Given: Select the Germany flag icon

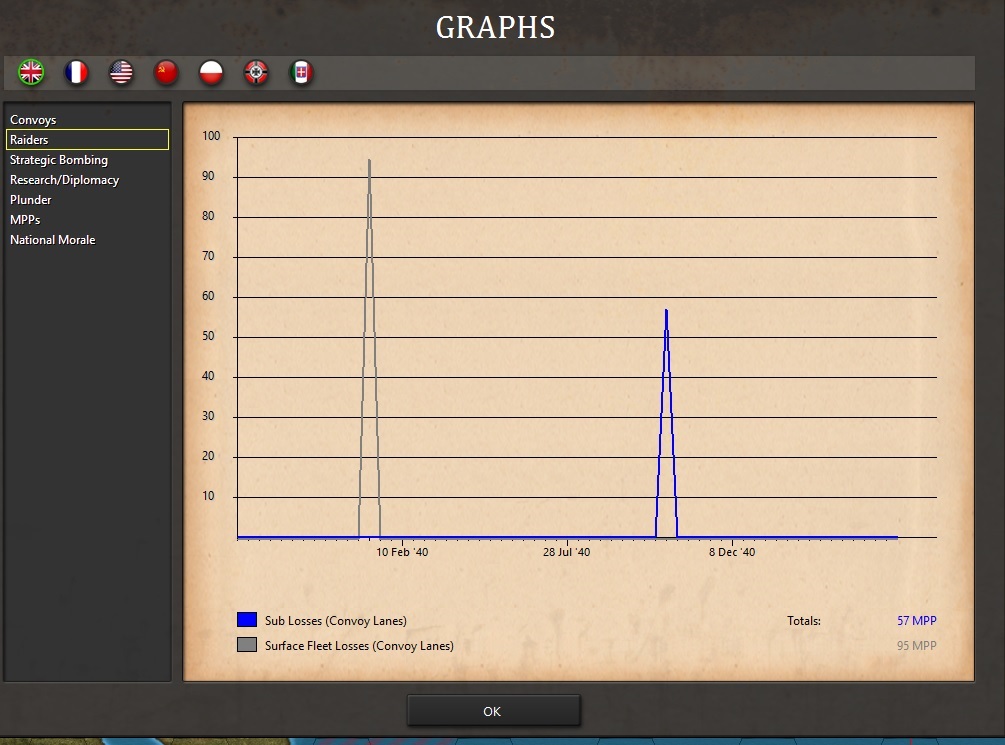Looking at the screenshot, I should tap(256, 72).
